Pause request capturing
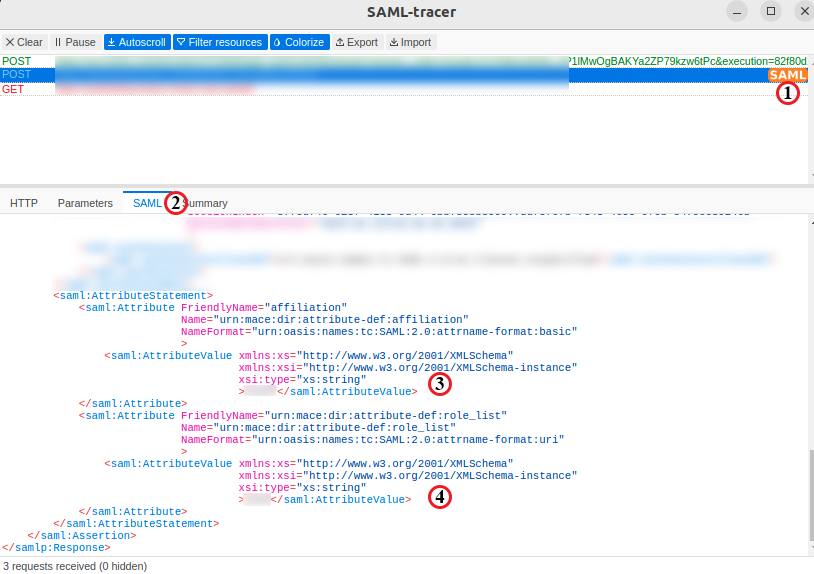Screen dimensions: 814x574 75,42
